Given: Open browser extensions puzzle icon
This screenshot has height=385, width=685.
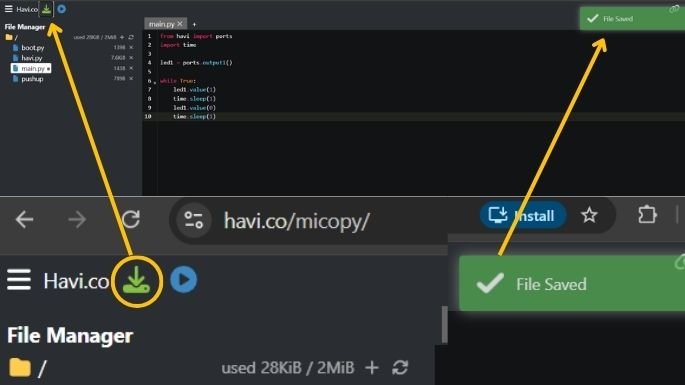Looking at the screenshot, I should pos(647,215).
